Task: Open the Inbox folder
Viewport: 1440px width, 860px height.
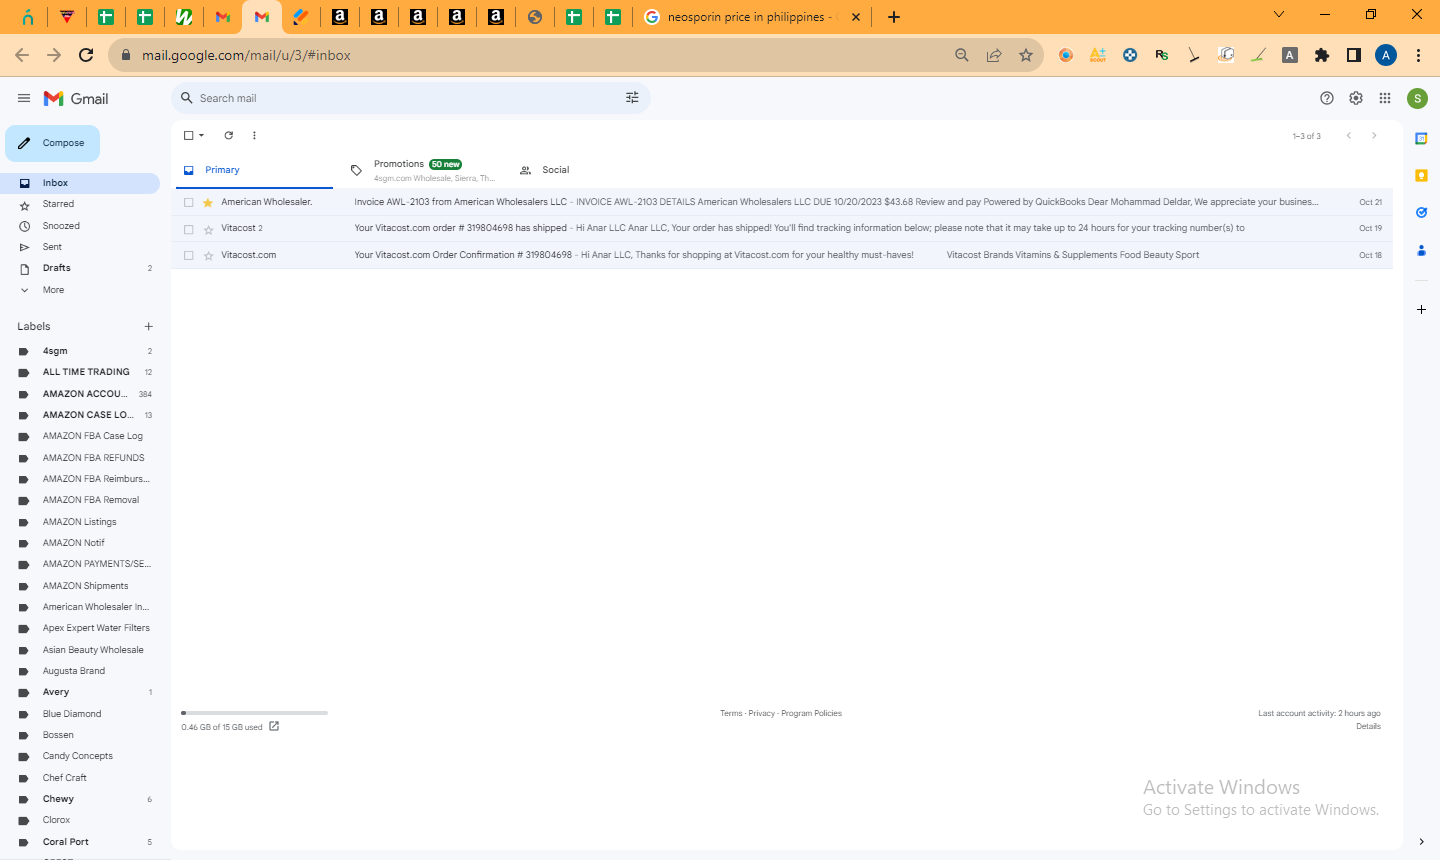Action: pos(80,183)
